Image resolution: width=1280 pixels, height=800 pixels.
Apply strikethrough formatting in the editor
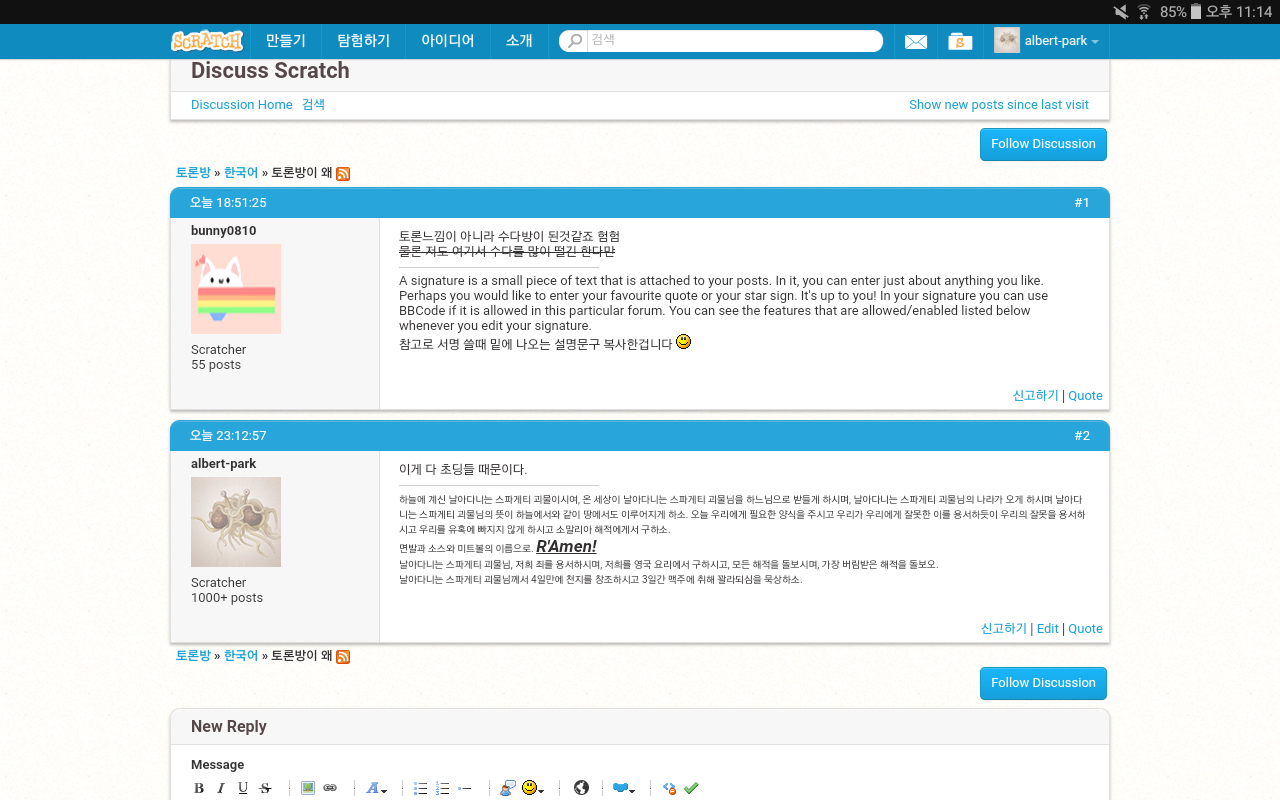265,788
